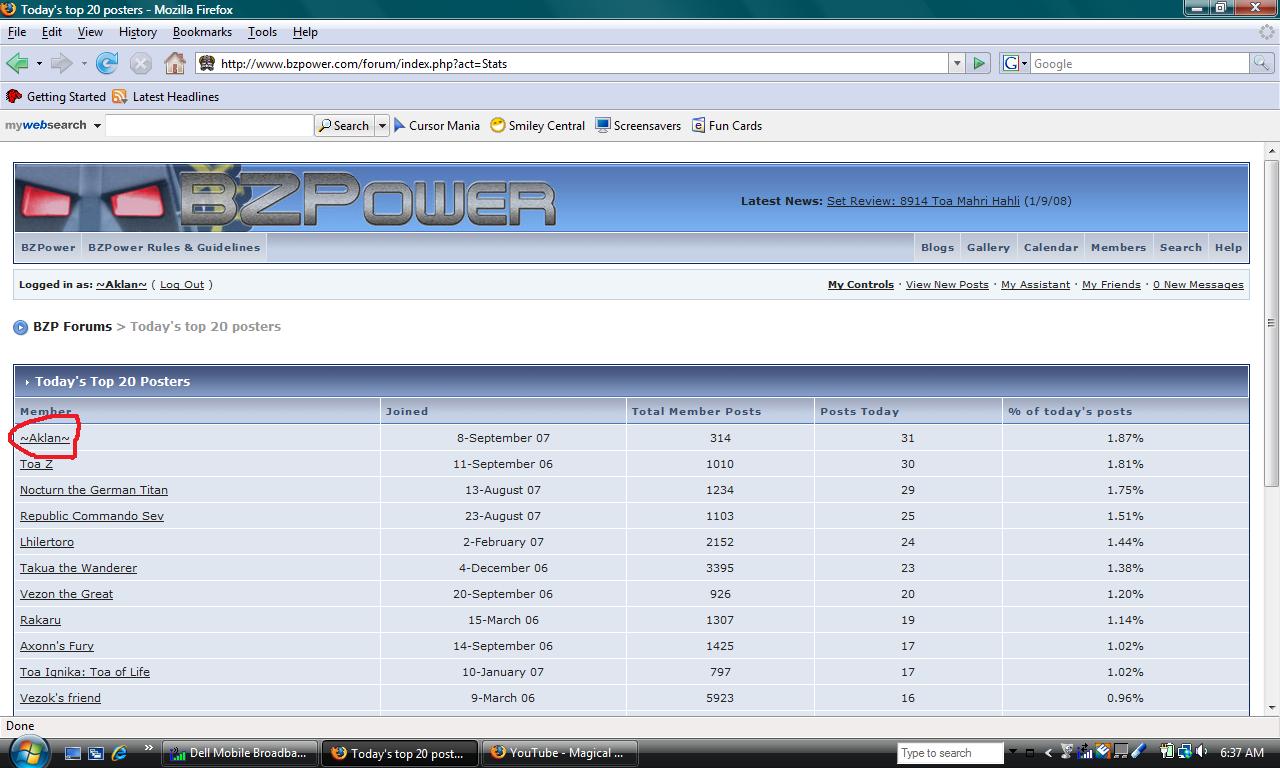
Task: Collapse the Today's Top 20 Posters header arrow
Action: [27, 382]
